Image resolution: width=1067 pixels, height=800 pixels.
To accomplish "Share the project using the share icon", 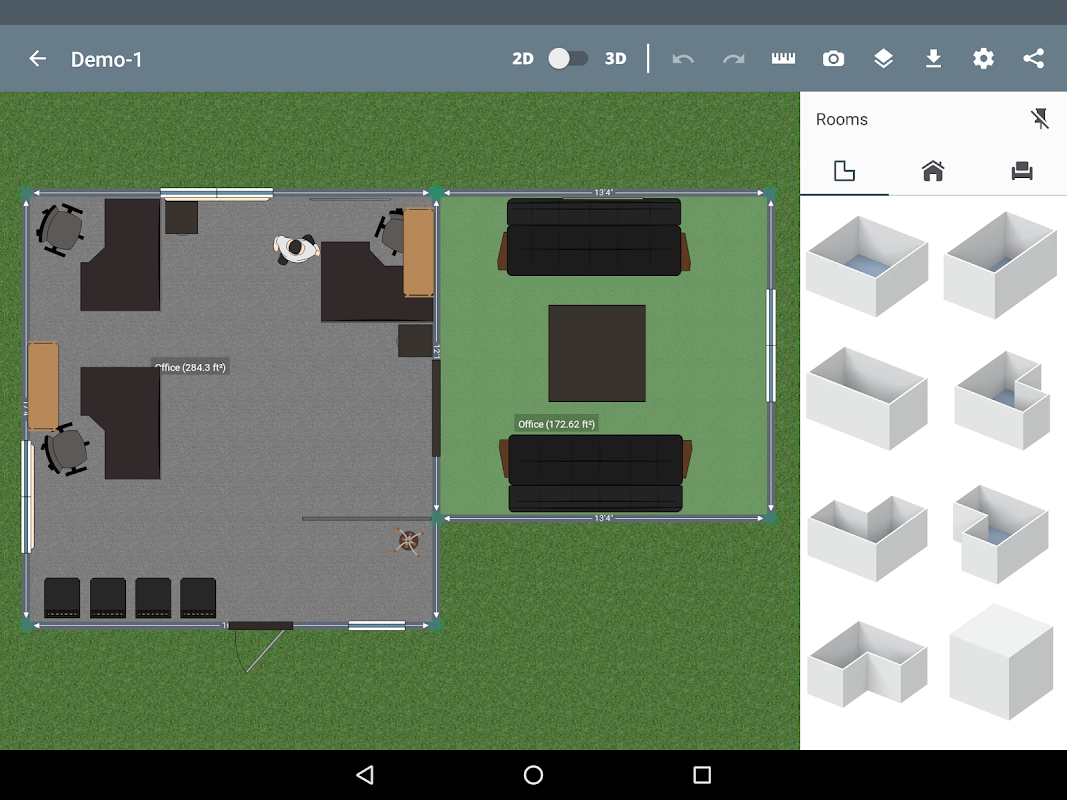I will pyautogui.click(x=1034, y=59).
